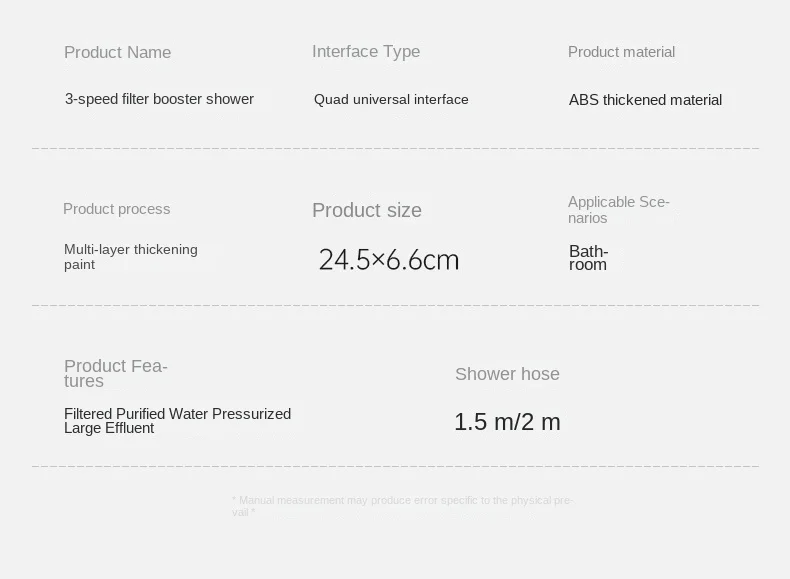Click the Product Name heading
Image resolution: width=790 pixels, height=579 pixels.
tap(117, 52)
